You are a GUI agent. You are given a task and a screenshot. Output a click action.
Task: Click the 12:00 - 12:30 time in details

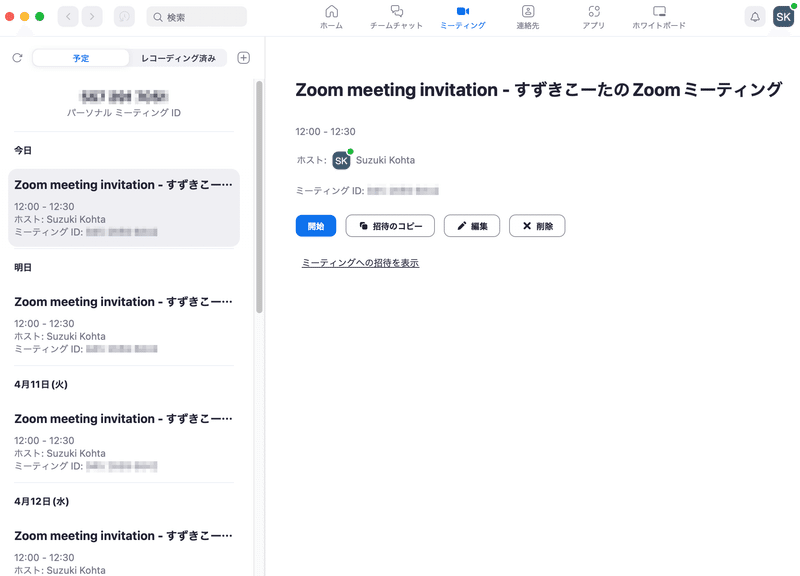(x=326, y=132)
